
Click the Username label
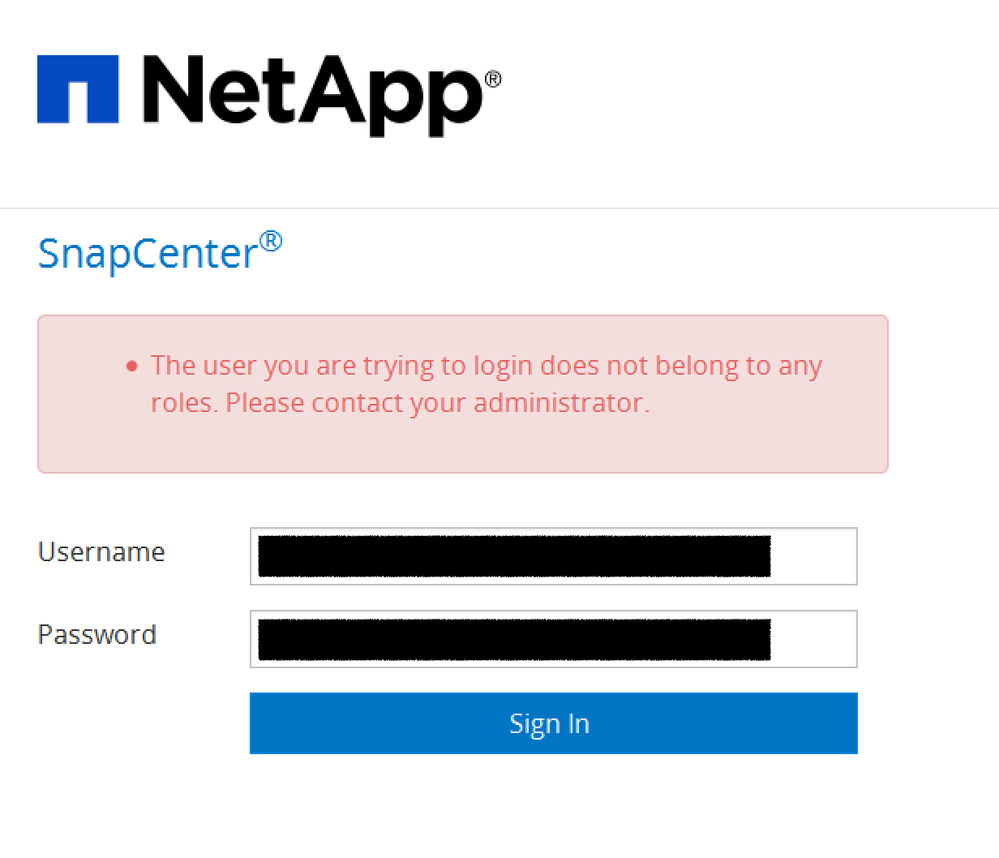(x=100, y=551)
